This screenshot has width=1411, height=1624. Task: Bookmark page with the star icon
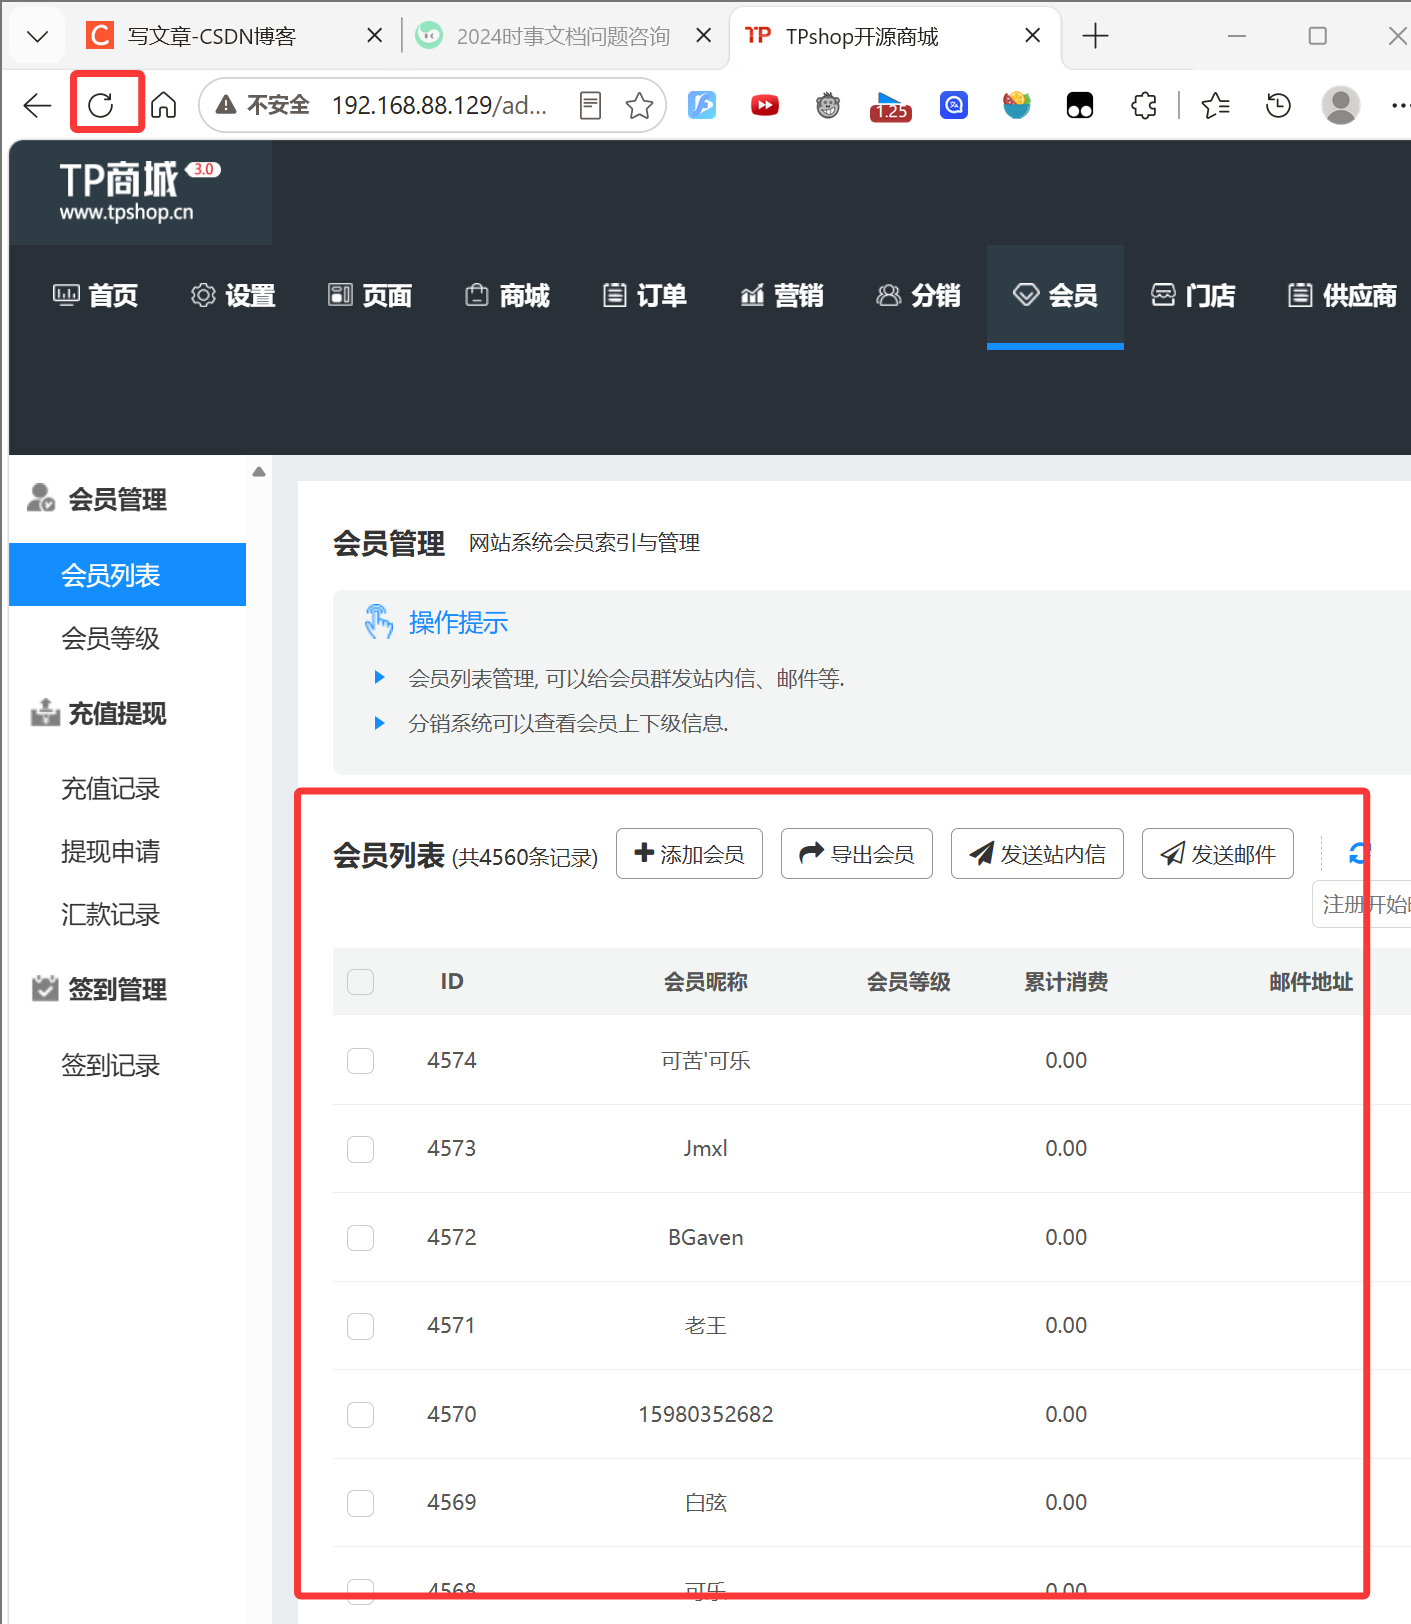[639, 105]
